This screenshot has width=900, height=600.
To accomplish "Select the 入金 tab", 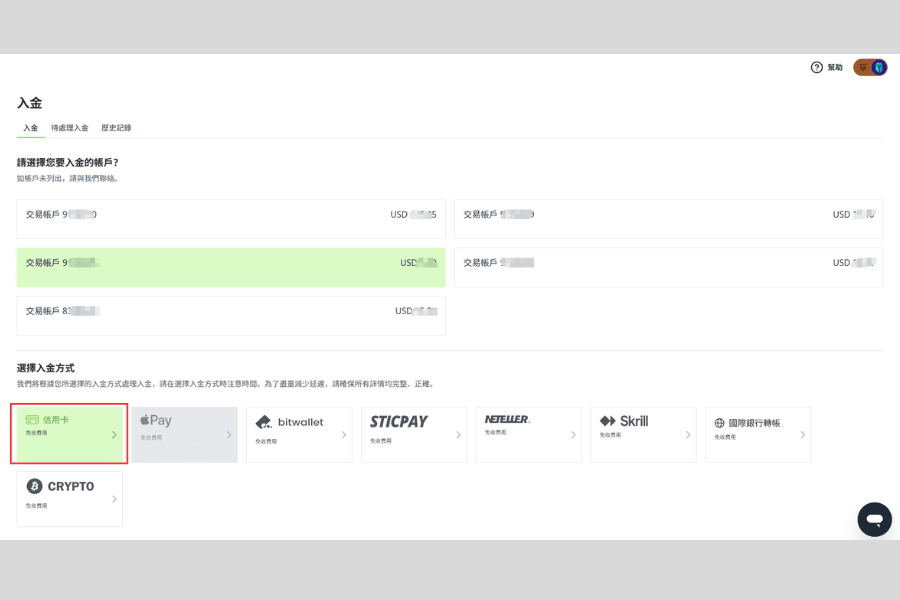I will point(30,128).
